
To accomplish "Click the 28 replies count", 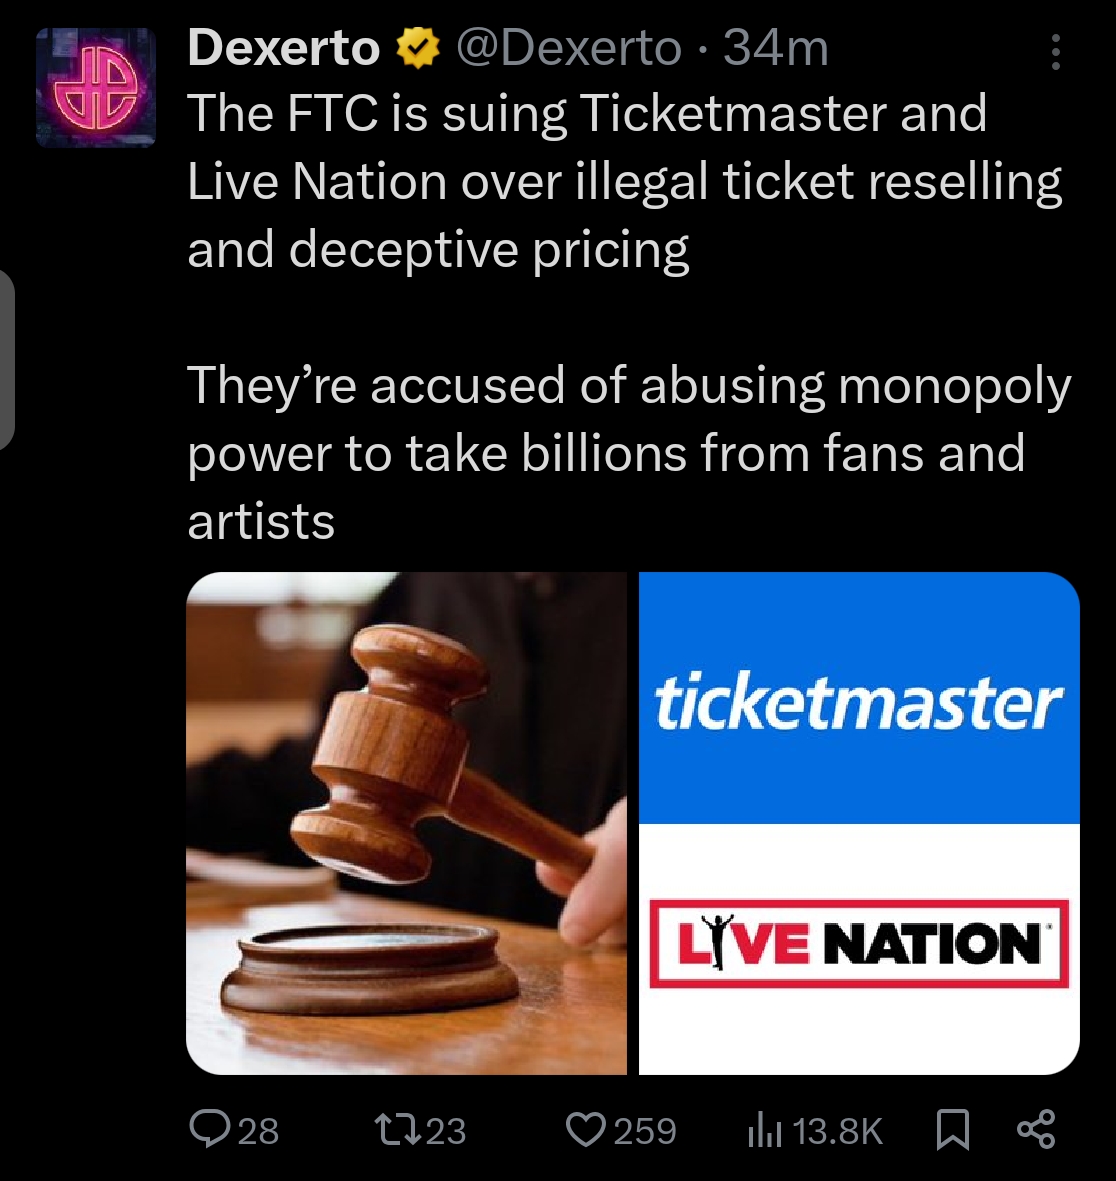I will pos(258,1131).
